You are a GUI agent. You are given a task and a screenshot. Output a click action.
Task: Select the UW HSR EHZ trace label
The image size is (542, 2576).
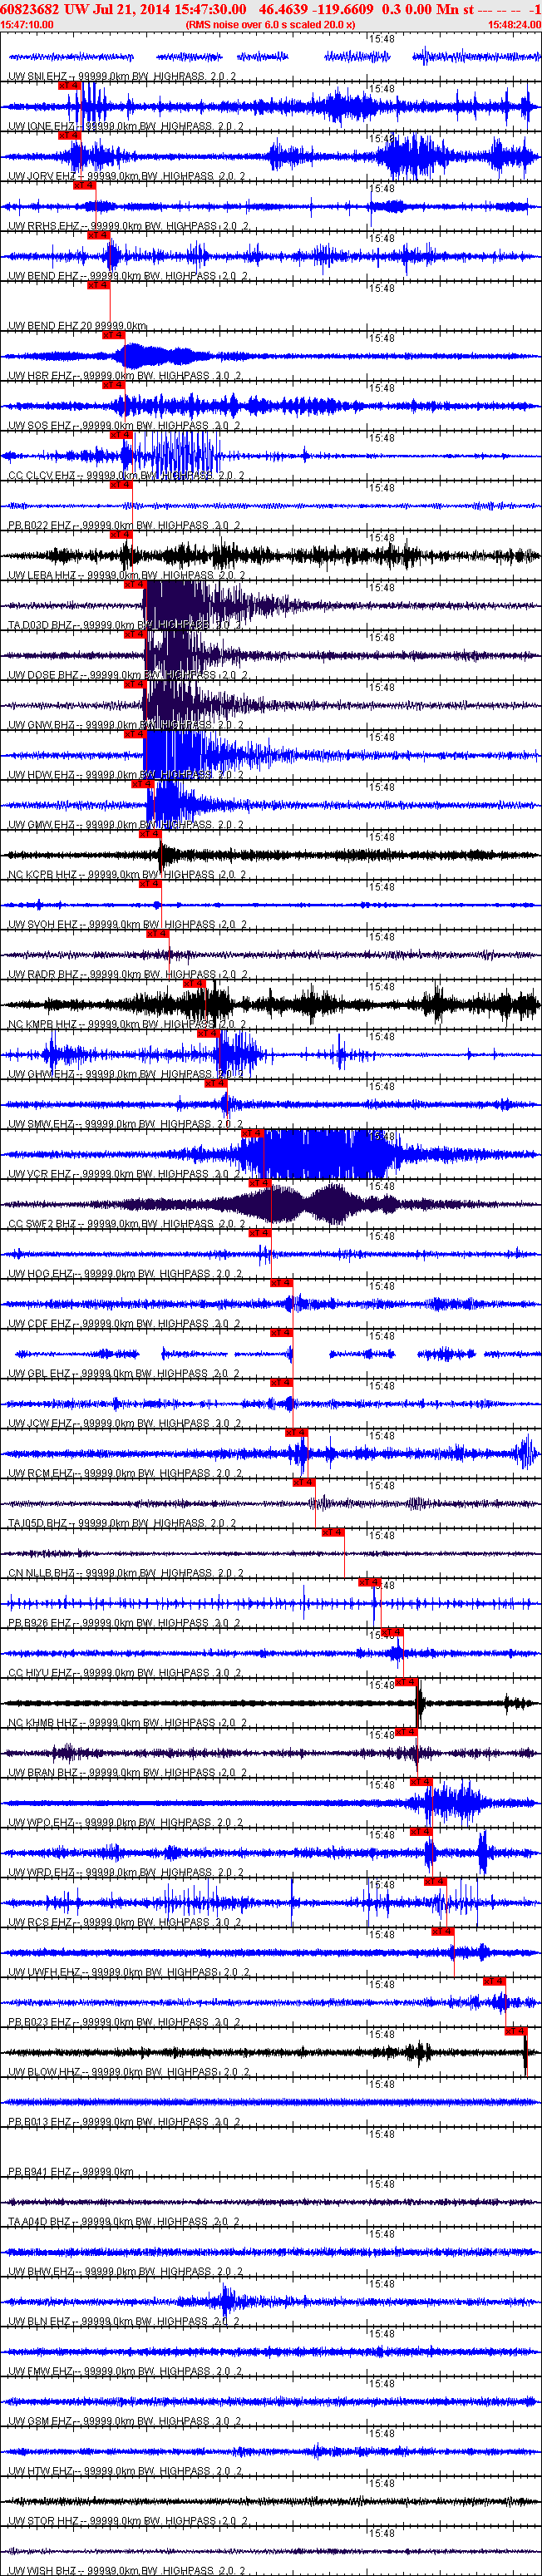(x=124, y=377)
